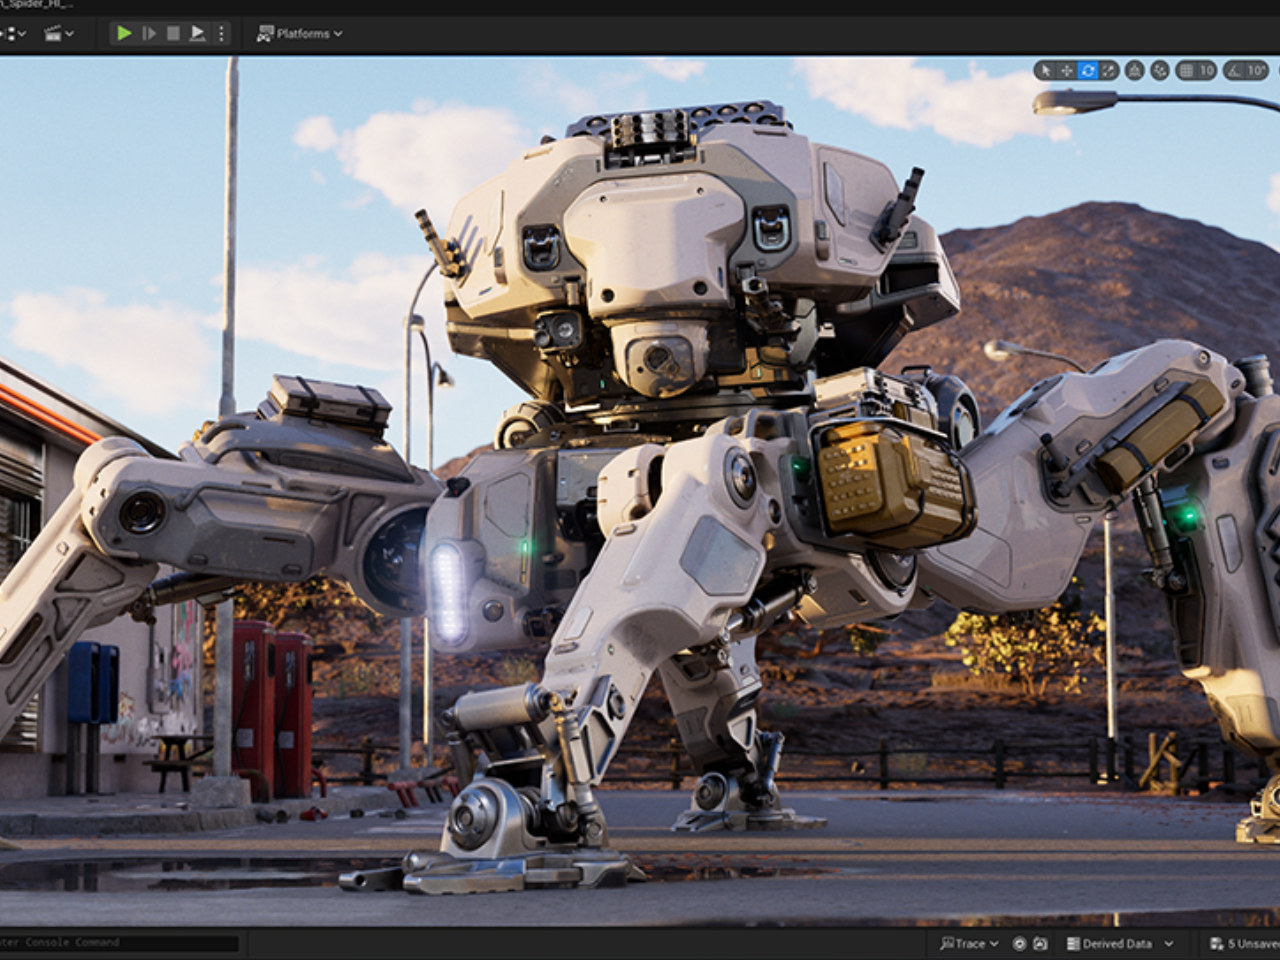
Task: Open the play options kebab menu
Action: 221,33
